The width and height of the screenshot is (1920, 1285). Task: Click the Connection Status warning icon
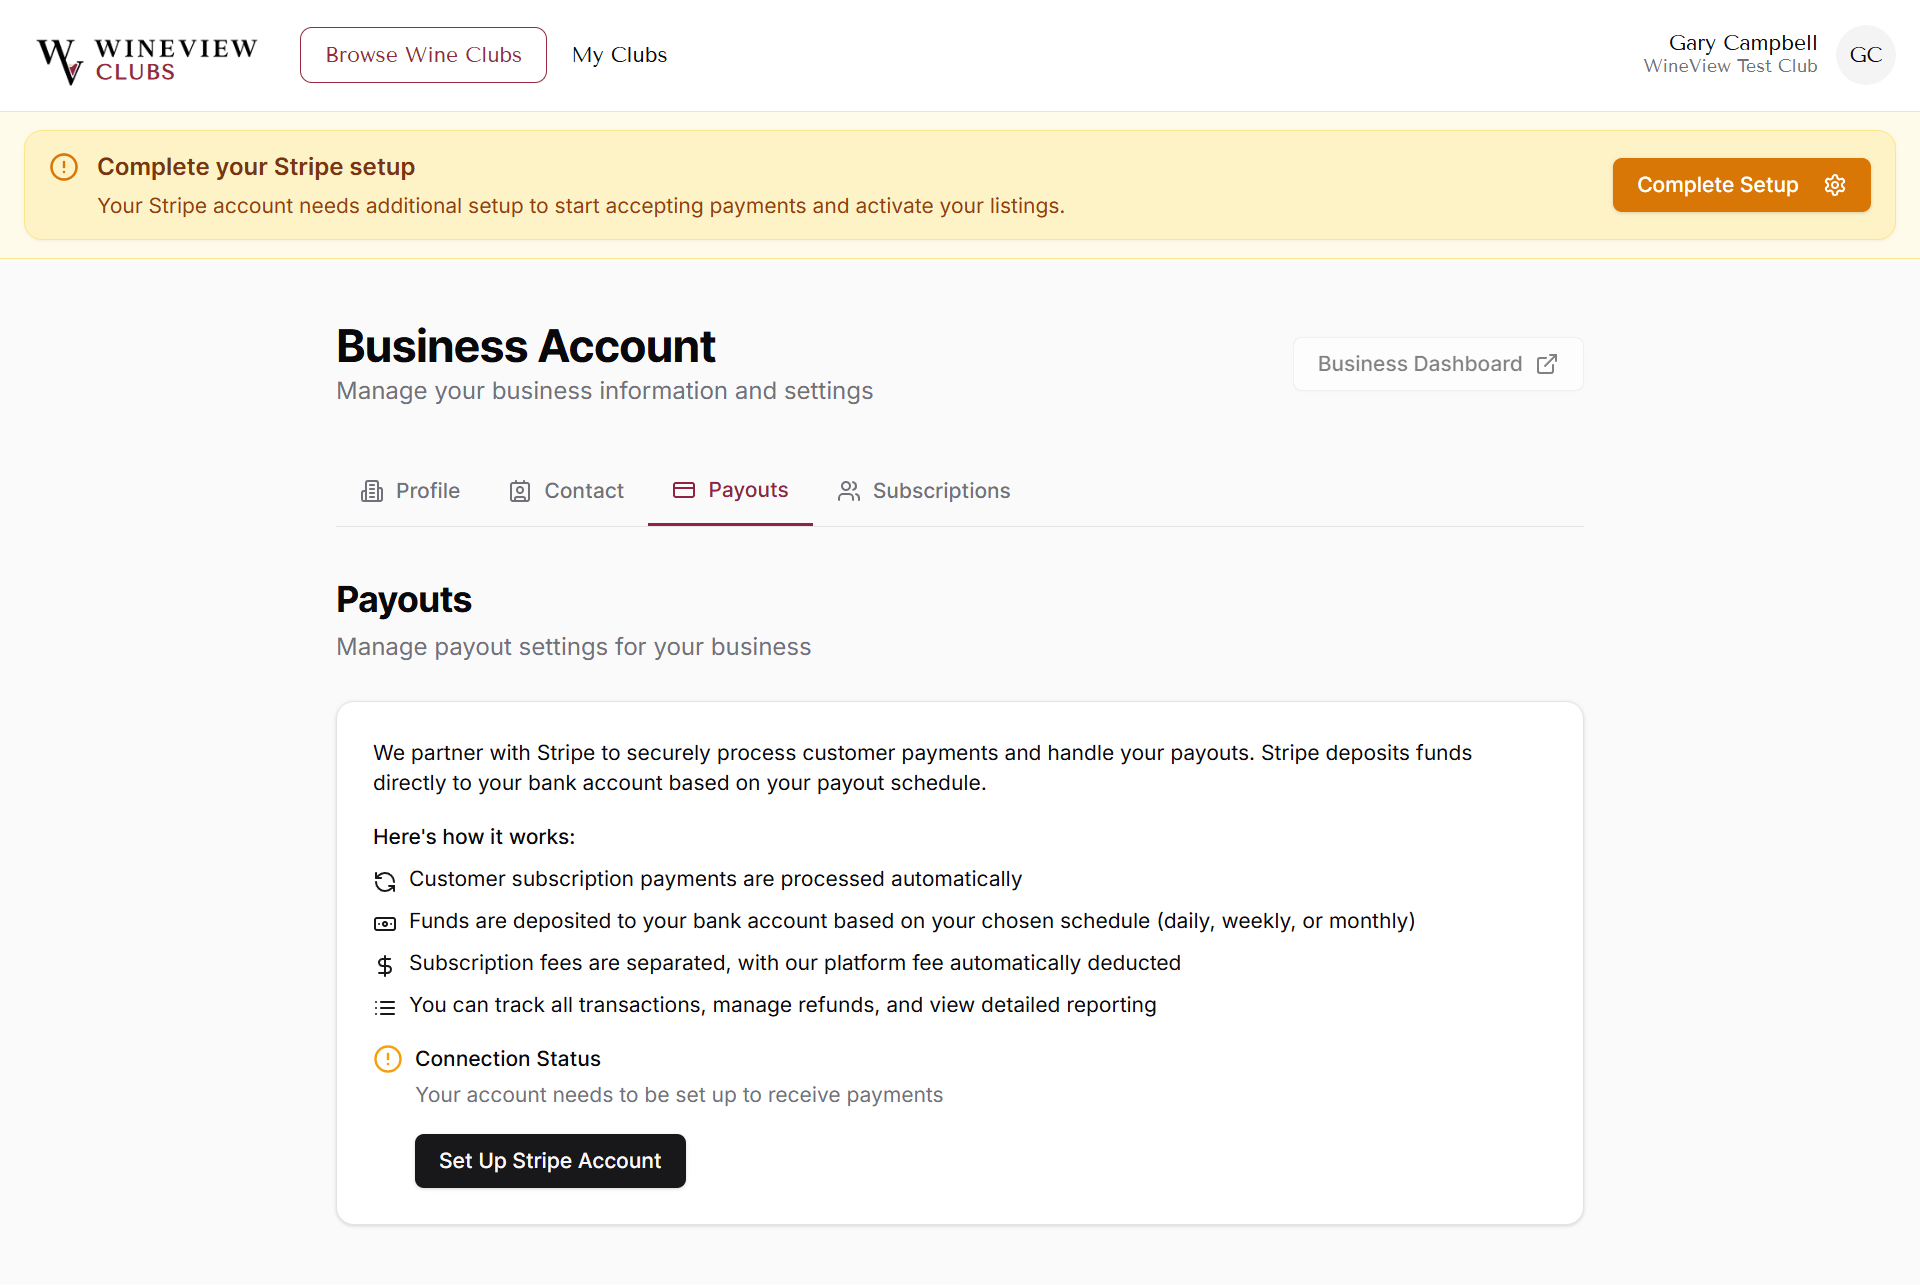388,1059
